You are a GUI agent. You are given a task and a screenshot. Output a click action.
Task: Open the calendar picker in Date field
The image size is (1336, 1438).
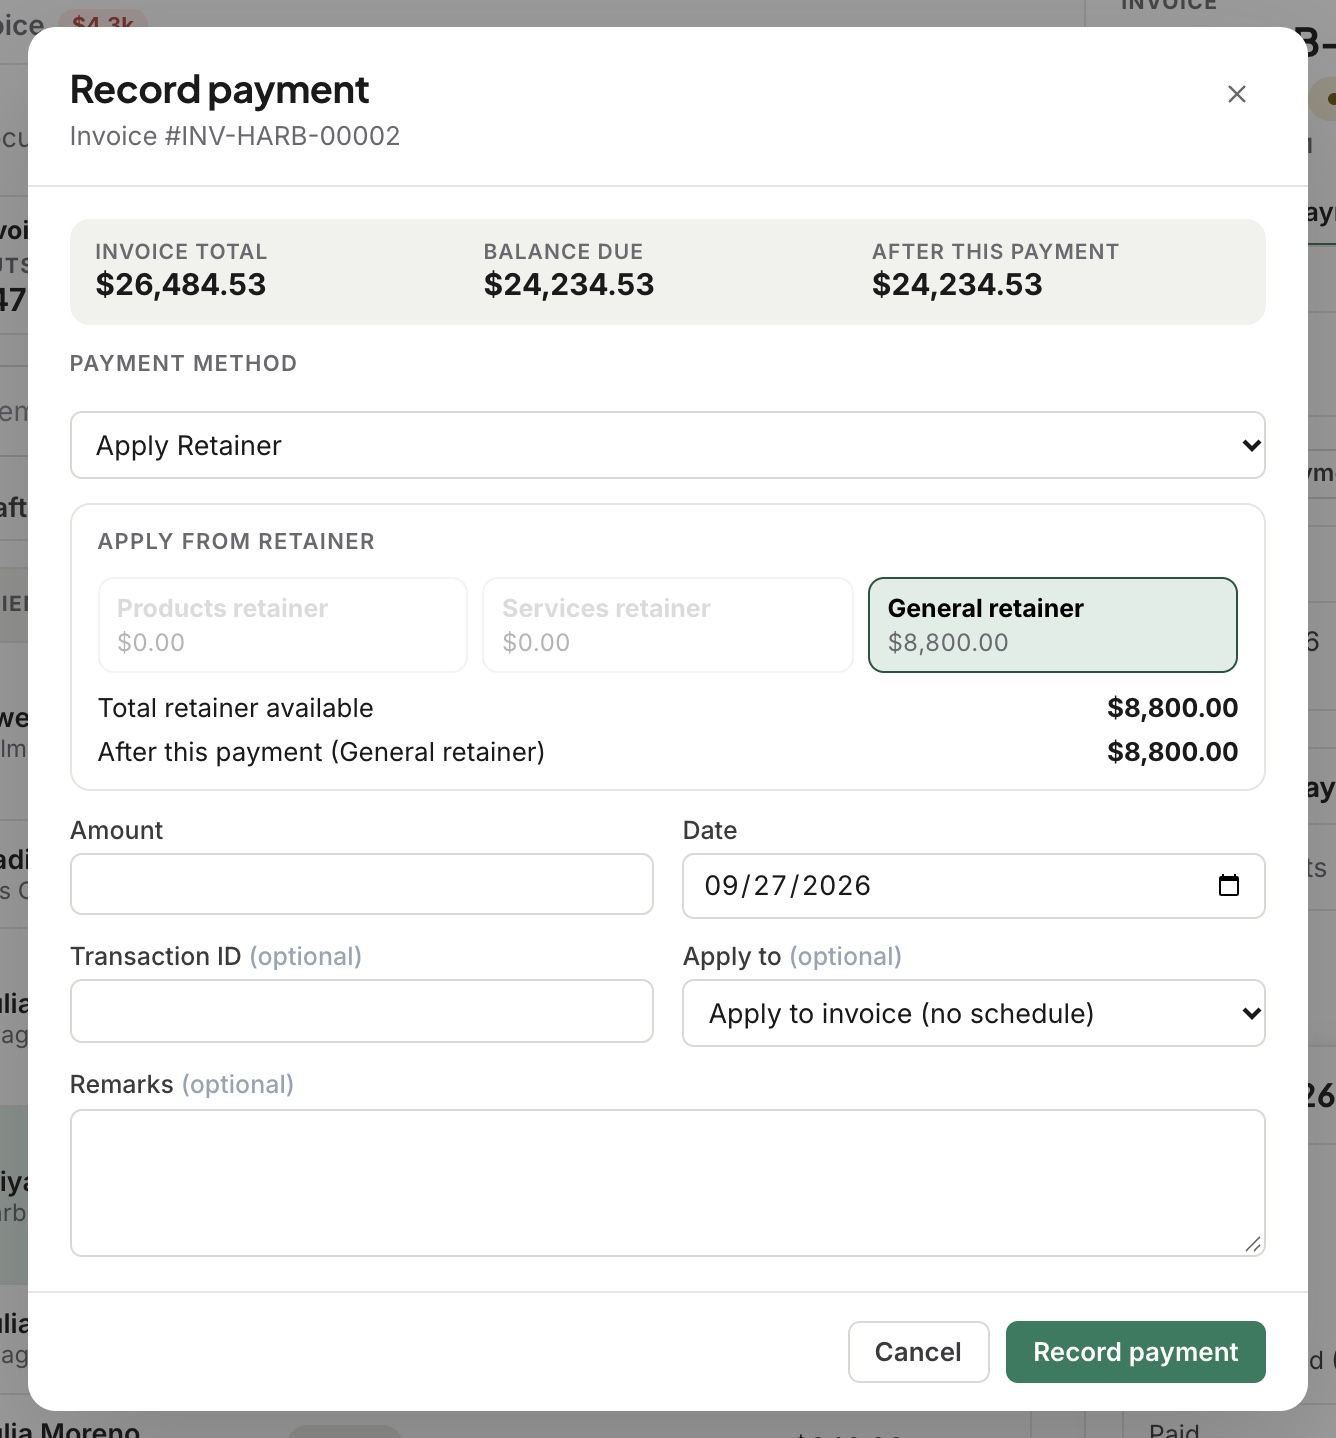(x=1228, y=885)
